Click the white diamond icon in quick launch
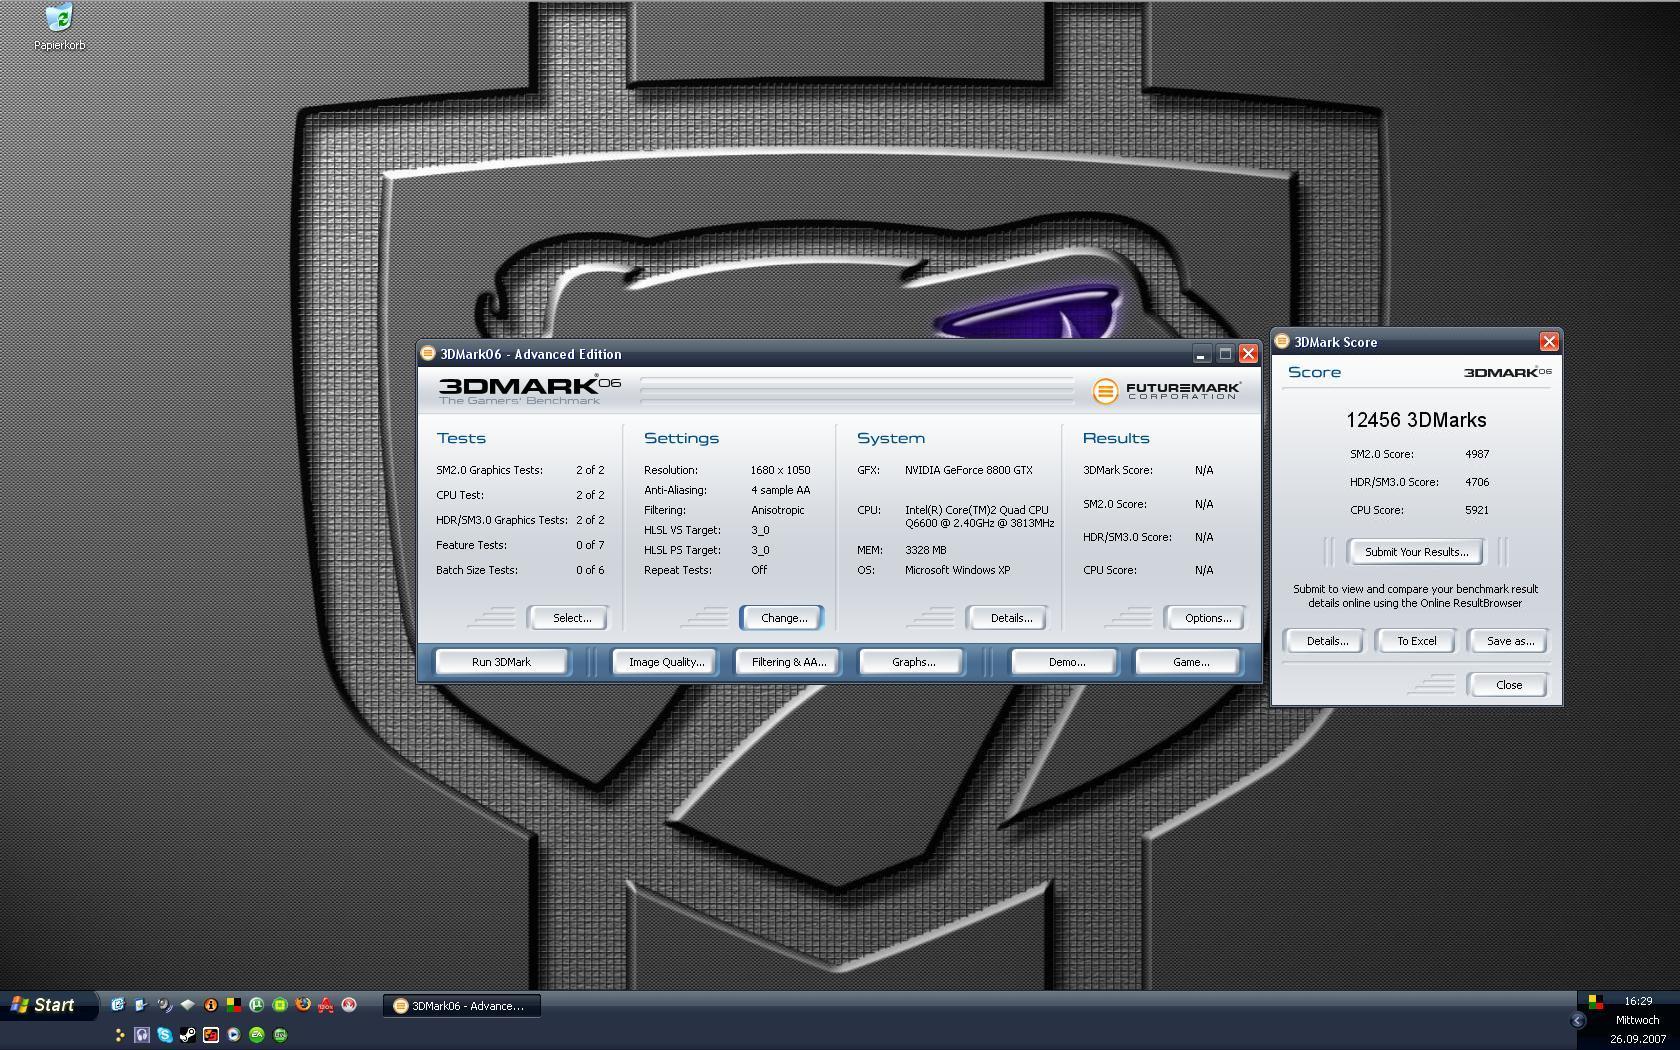Image resolution: width=1680 pixels, height=1050 pixels. click(x=187, y=1004)
